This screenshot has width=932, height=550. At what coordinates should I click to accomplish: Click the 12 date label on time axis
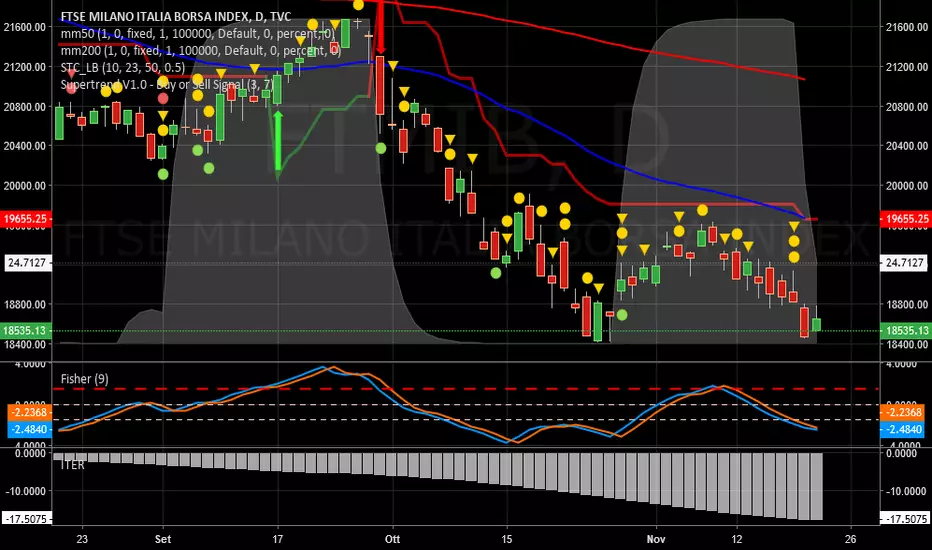click(x=737, y=539)
